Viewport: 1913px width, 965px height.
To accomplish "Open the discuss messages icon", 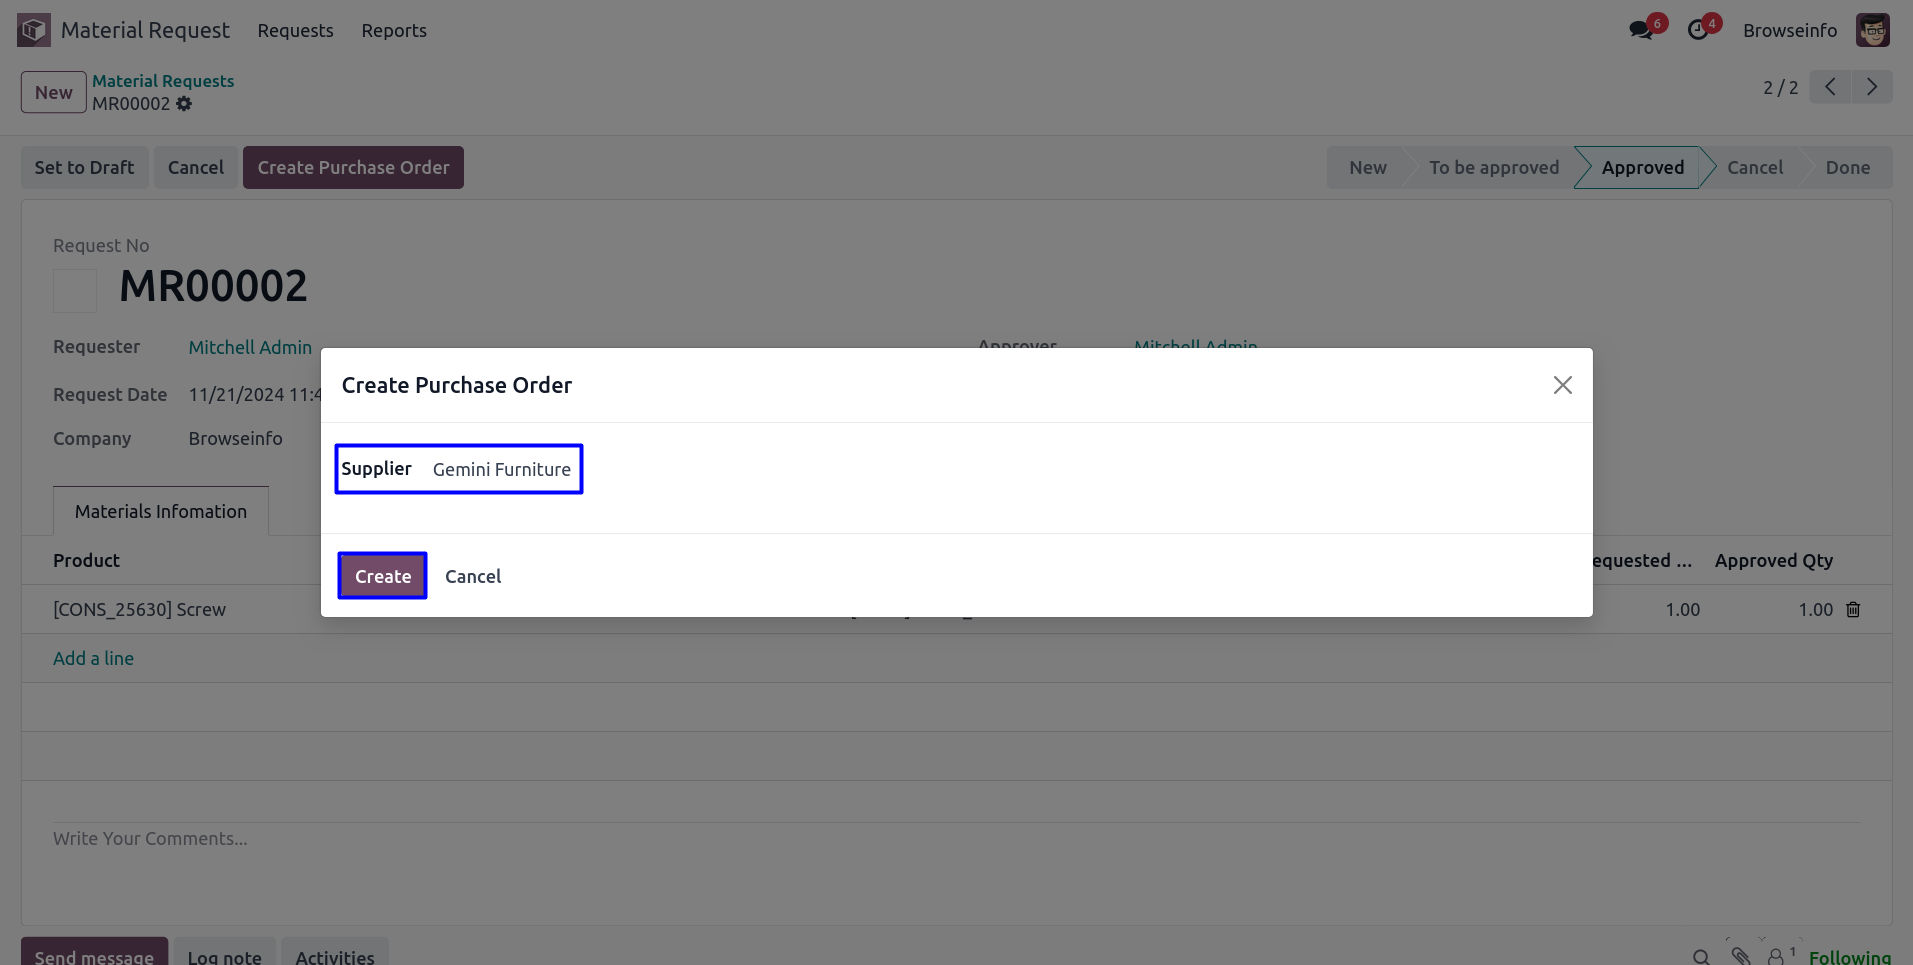I will click(1640, 30).
